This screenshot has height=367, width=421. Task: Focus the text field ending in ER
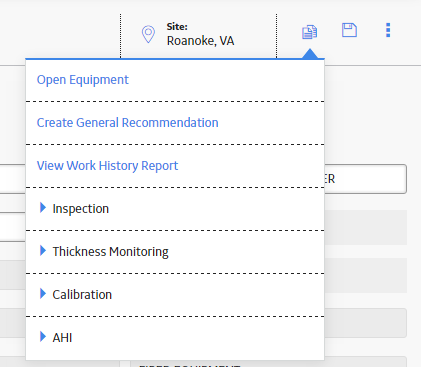coord(365,179)
